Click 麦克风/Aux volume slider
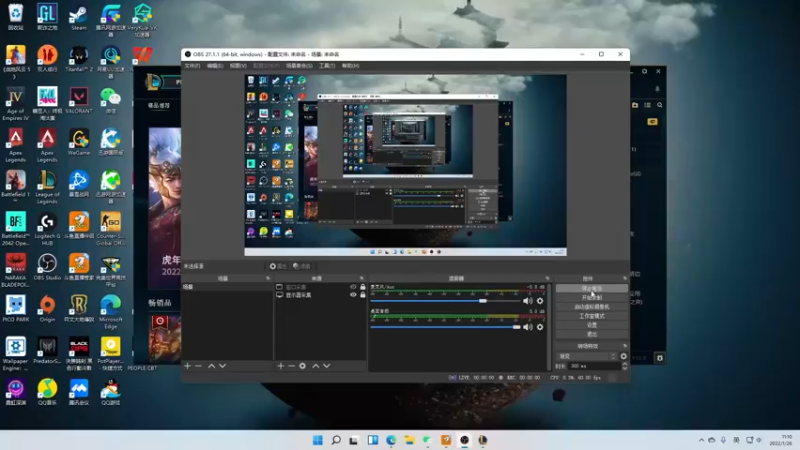The image size is (800, 450). click(445, 301)
